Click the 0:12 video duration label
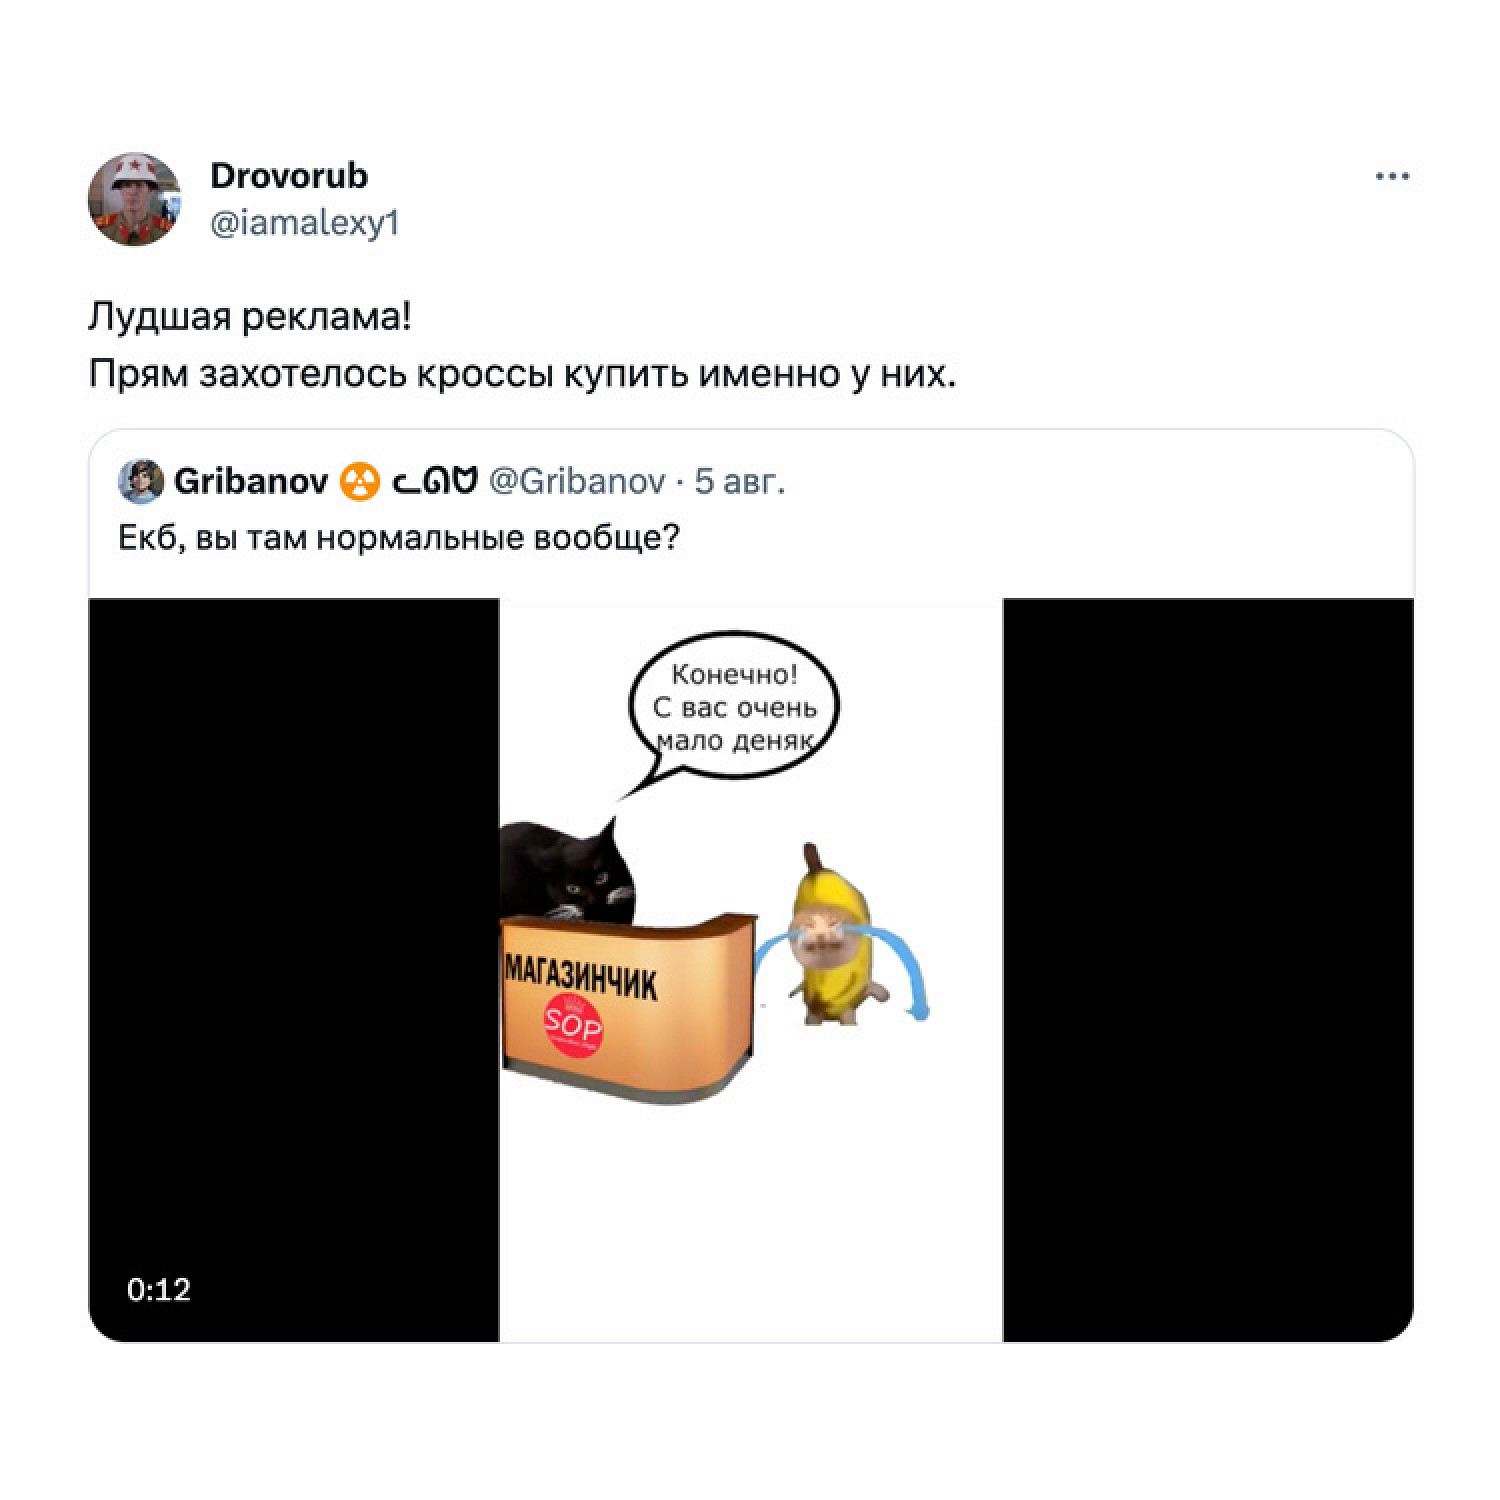This screenshot has height=1500, width=1500. coord(159,1290)
